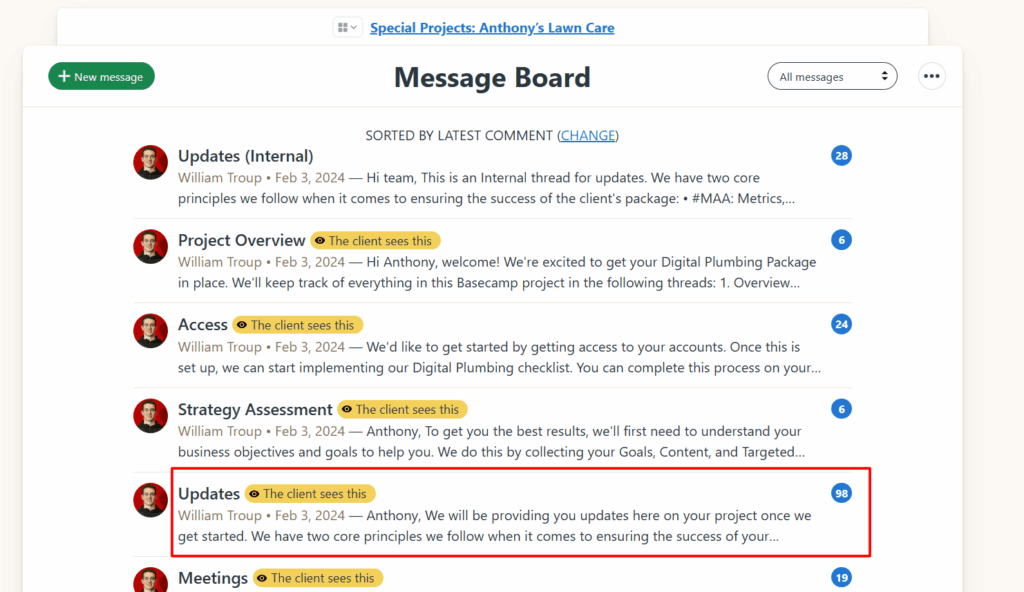Click client visibility badge on Strategy Assessment
Viewport: 1024px width, 592px height.
[x=402, y=409]
